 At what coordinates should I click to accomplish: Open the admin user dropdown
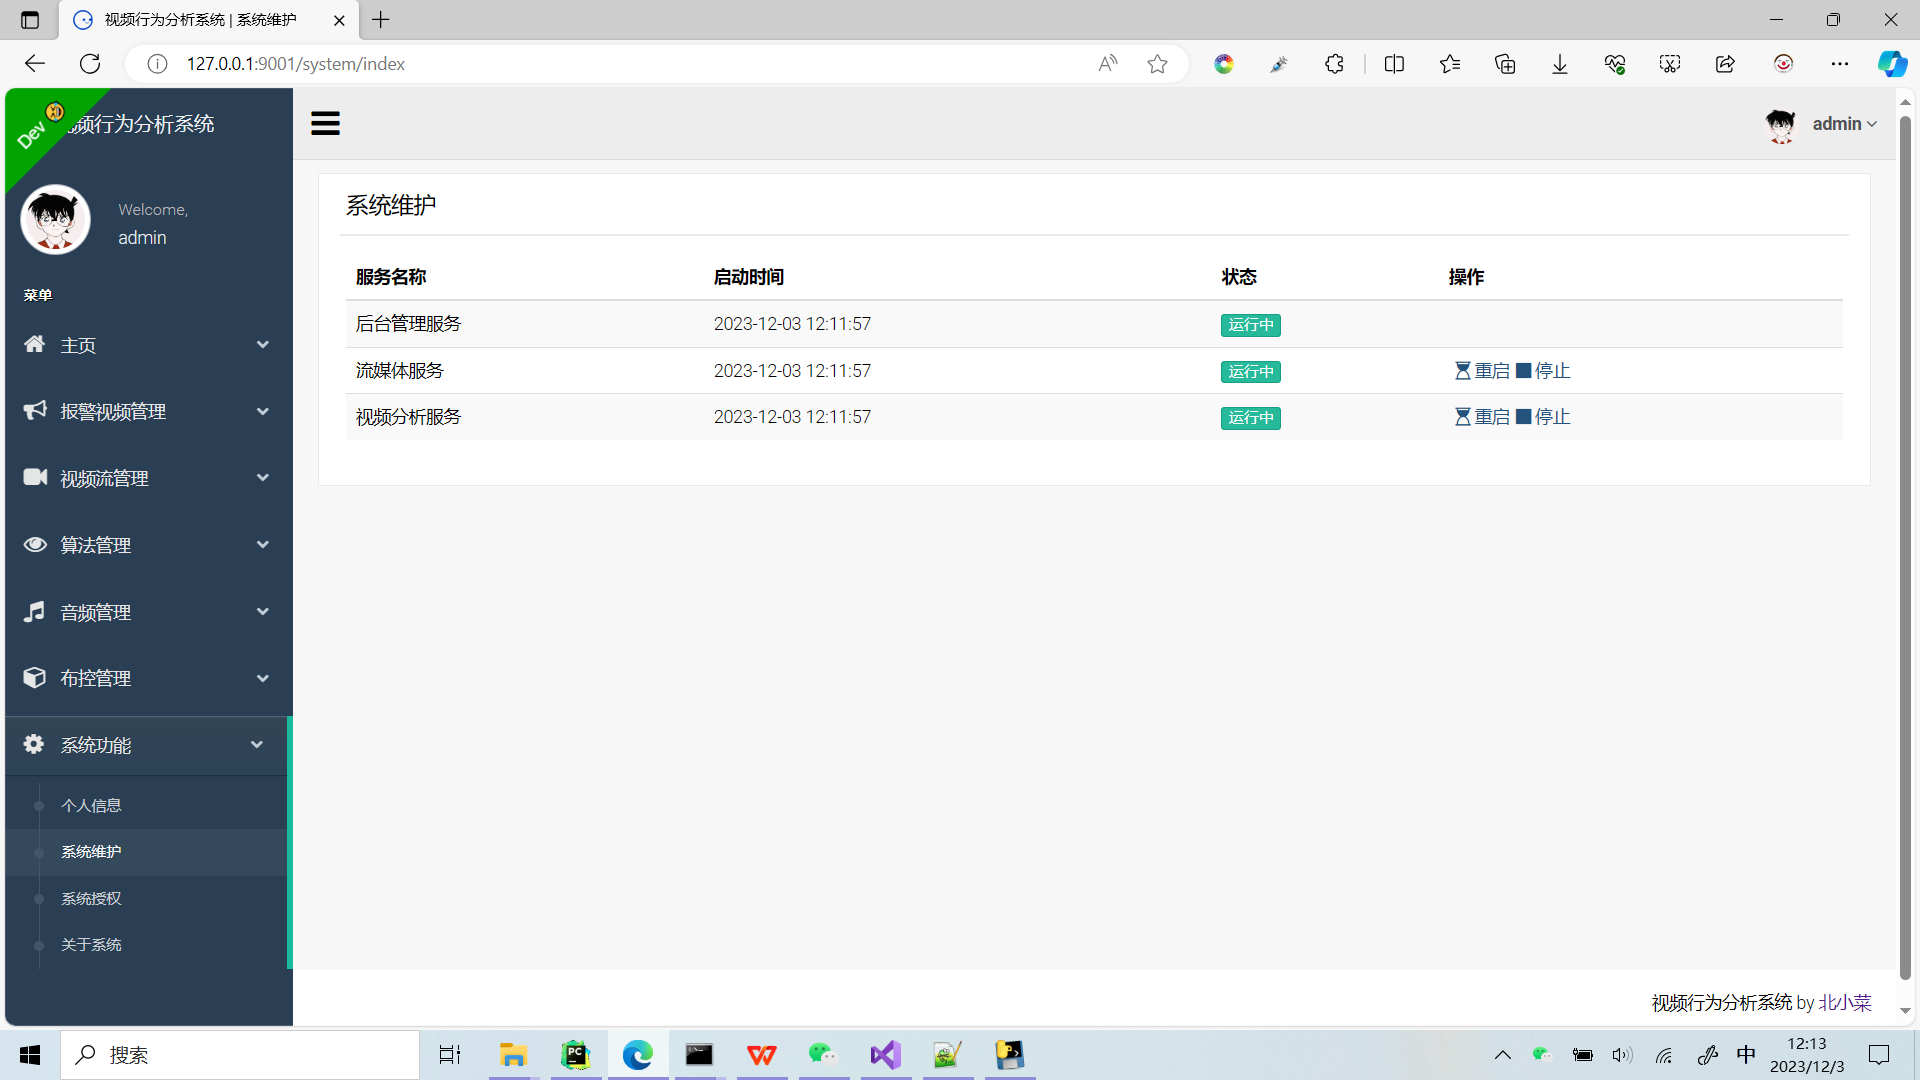point(1844,124)
